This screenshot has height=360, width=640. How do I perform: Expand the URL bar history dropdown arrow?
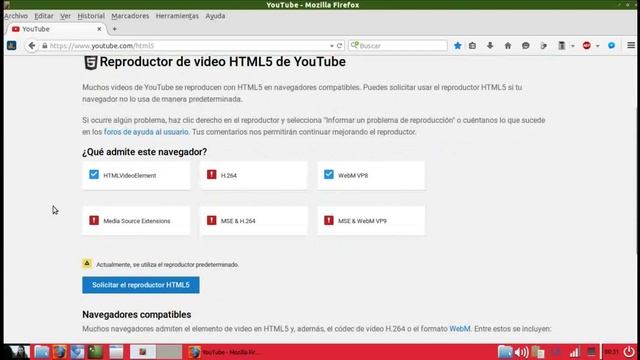[x=331, y=46]
